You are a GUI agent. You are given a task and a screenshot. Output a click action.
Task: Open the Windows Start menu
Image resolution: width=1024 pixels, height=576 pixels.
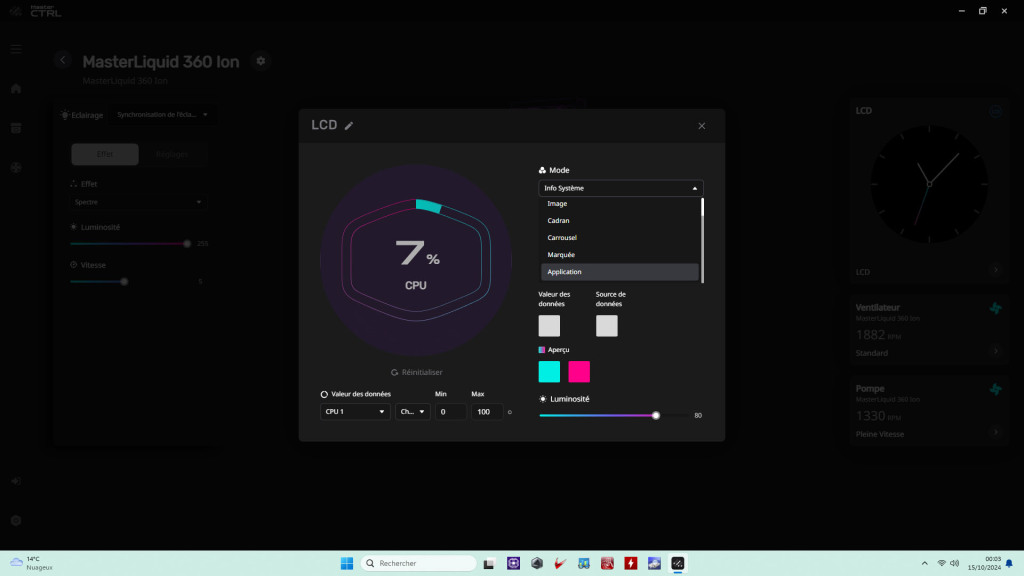[347, 563]
